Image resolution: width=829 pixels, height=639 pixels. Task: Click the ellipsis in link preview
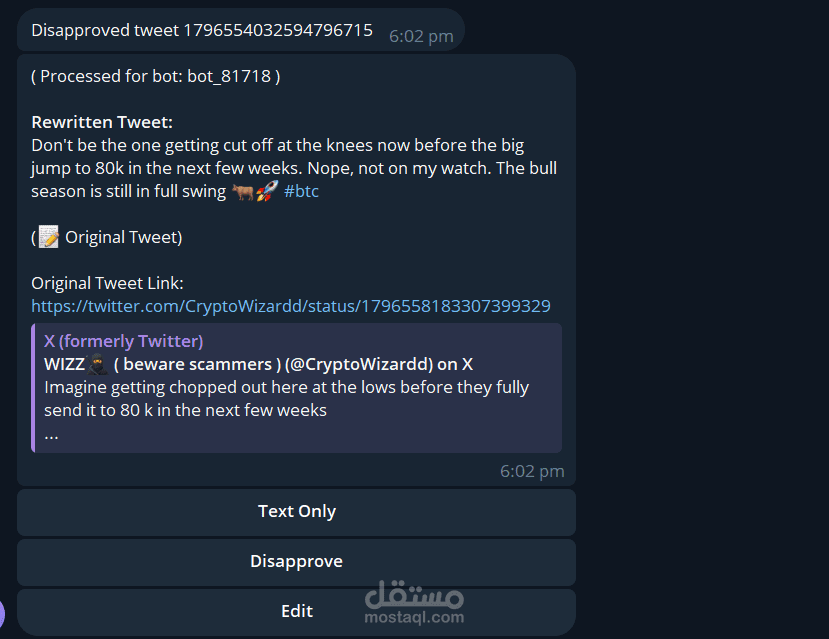(51, 438)
